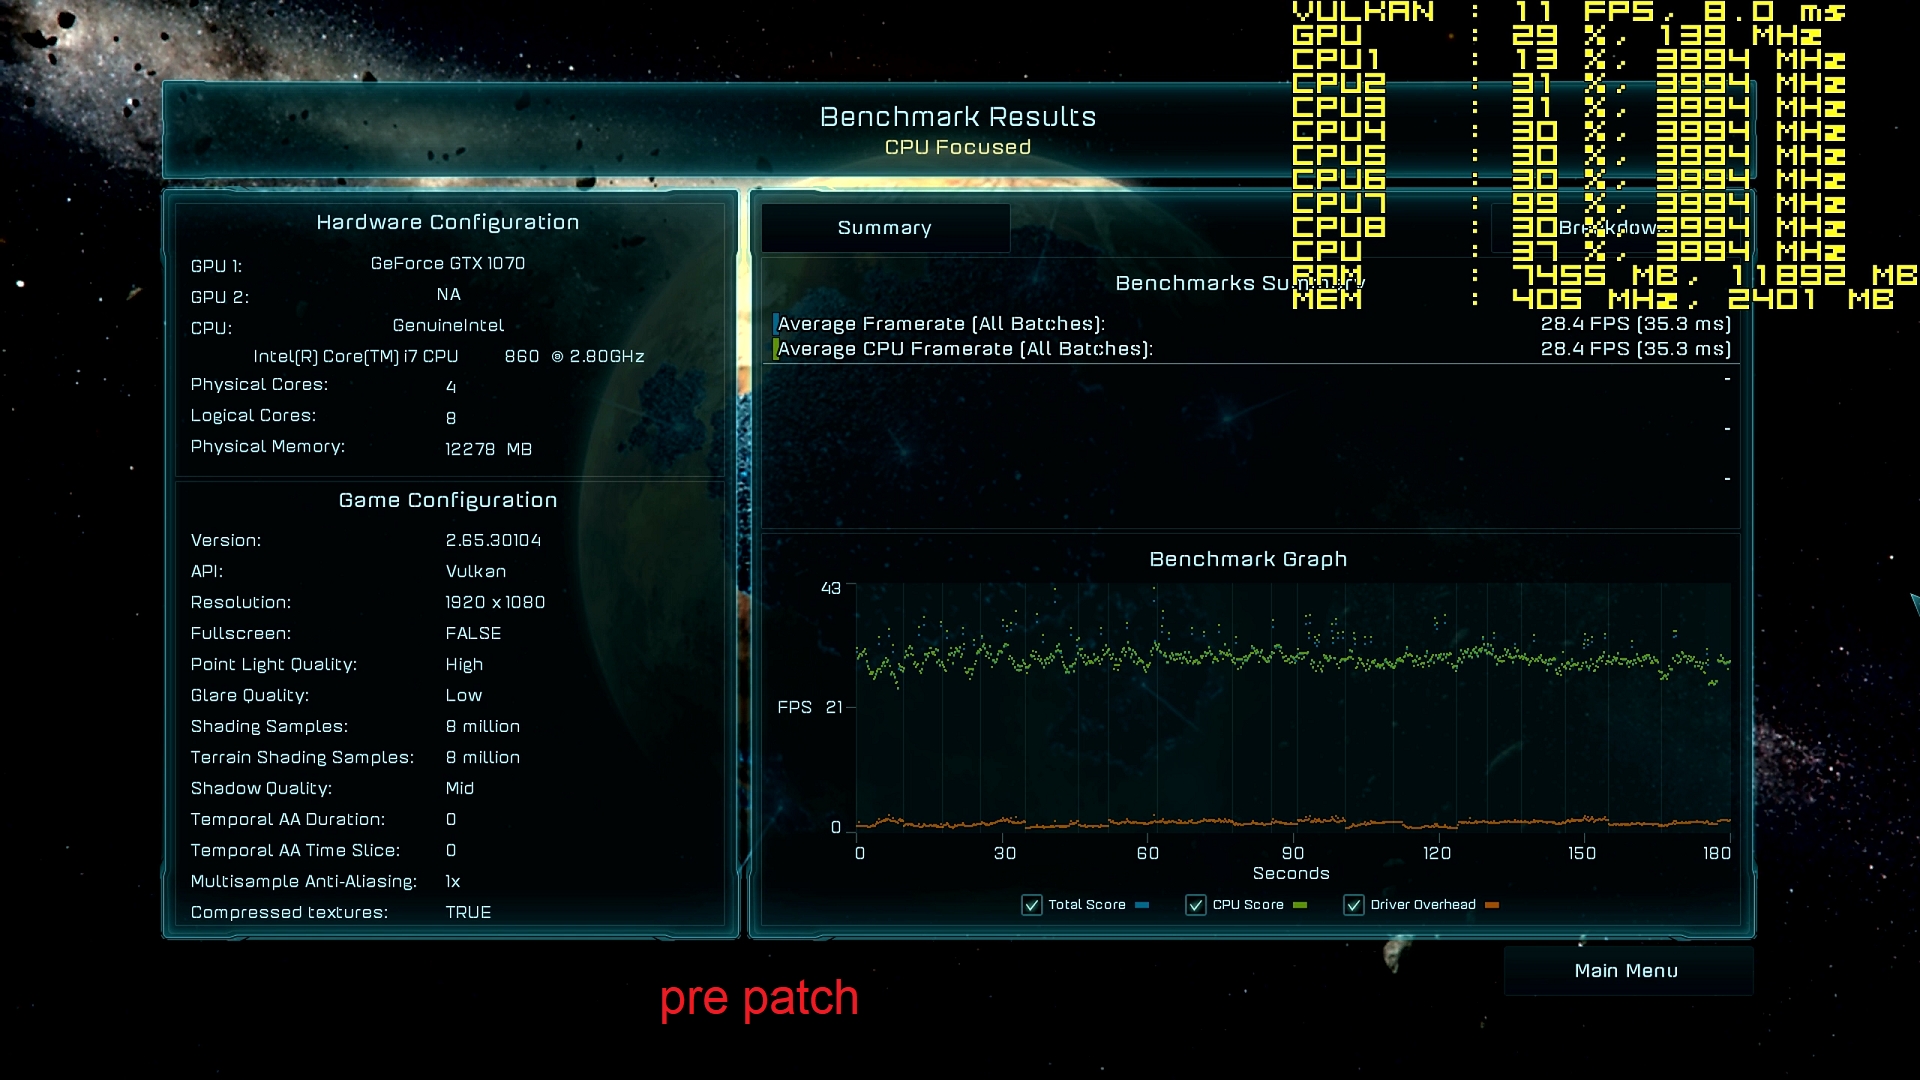Click the Vulkan API value
The height and width of the screenshot is (1080, 1920).
[475, 571]
